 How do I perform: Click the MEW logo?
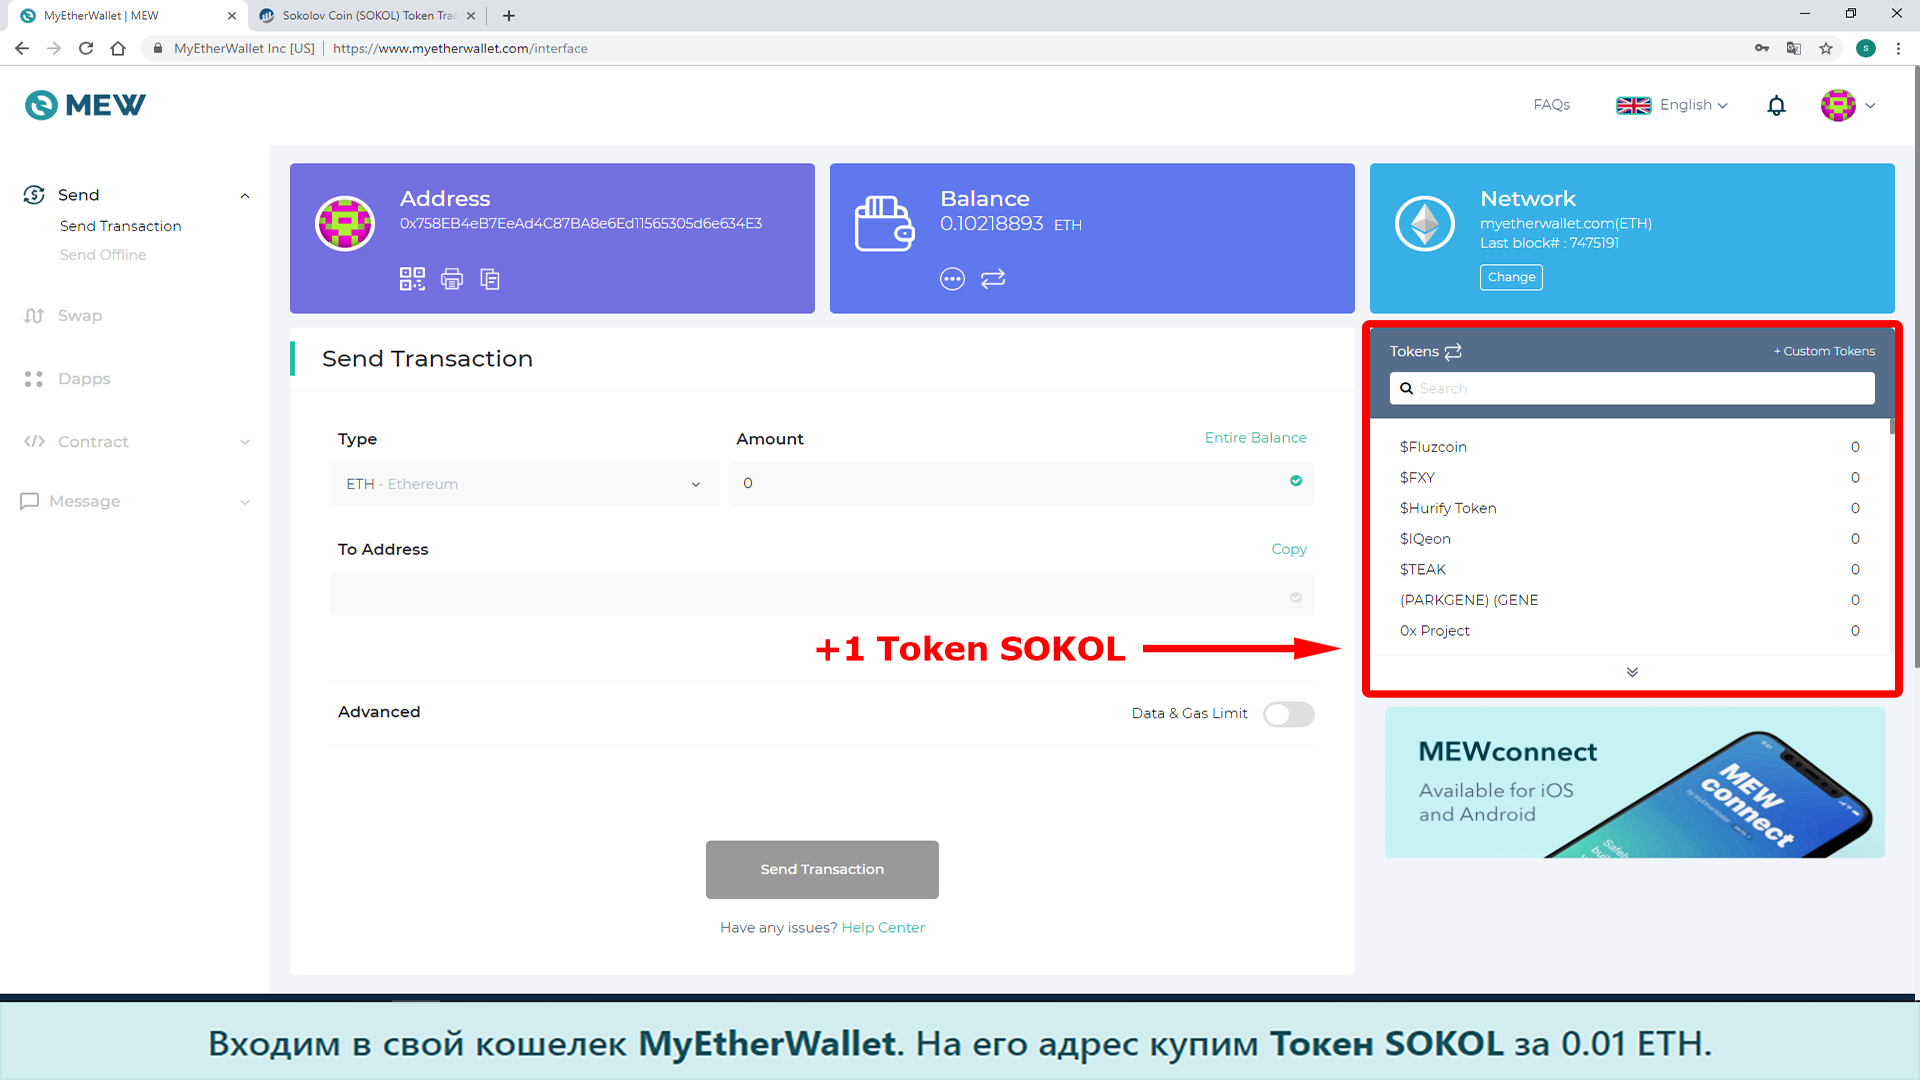click(85, 105)
